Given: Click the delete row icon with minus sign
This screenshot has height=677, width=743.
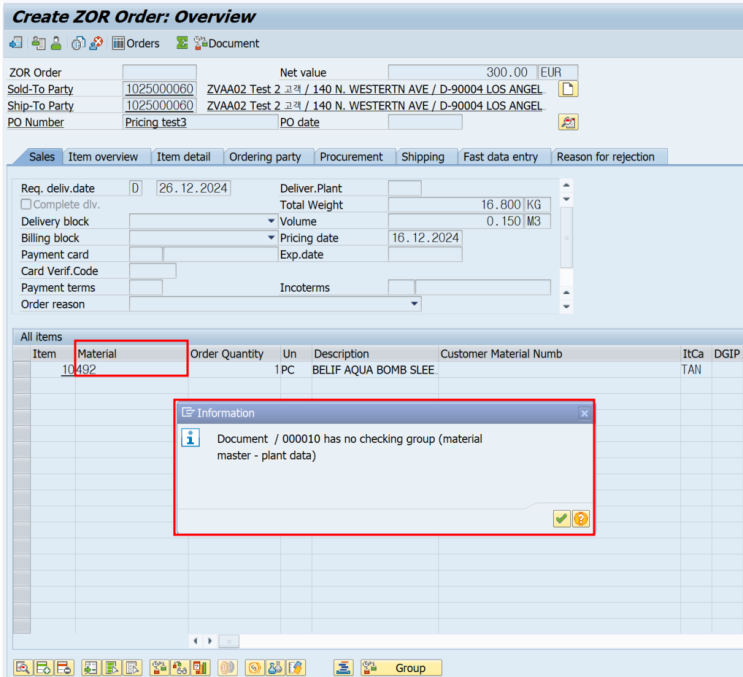Looking at the screenshot, I should pyautogui.click(x=64, y=668).
